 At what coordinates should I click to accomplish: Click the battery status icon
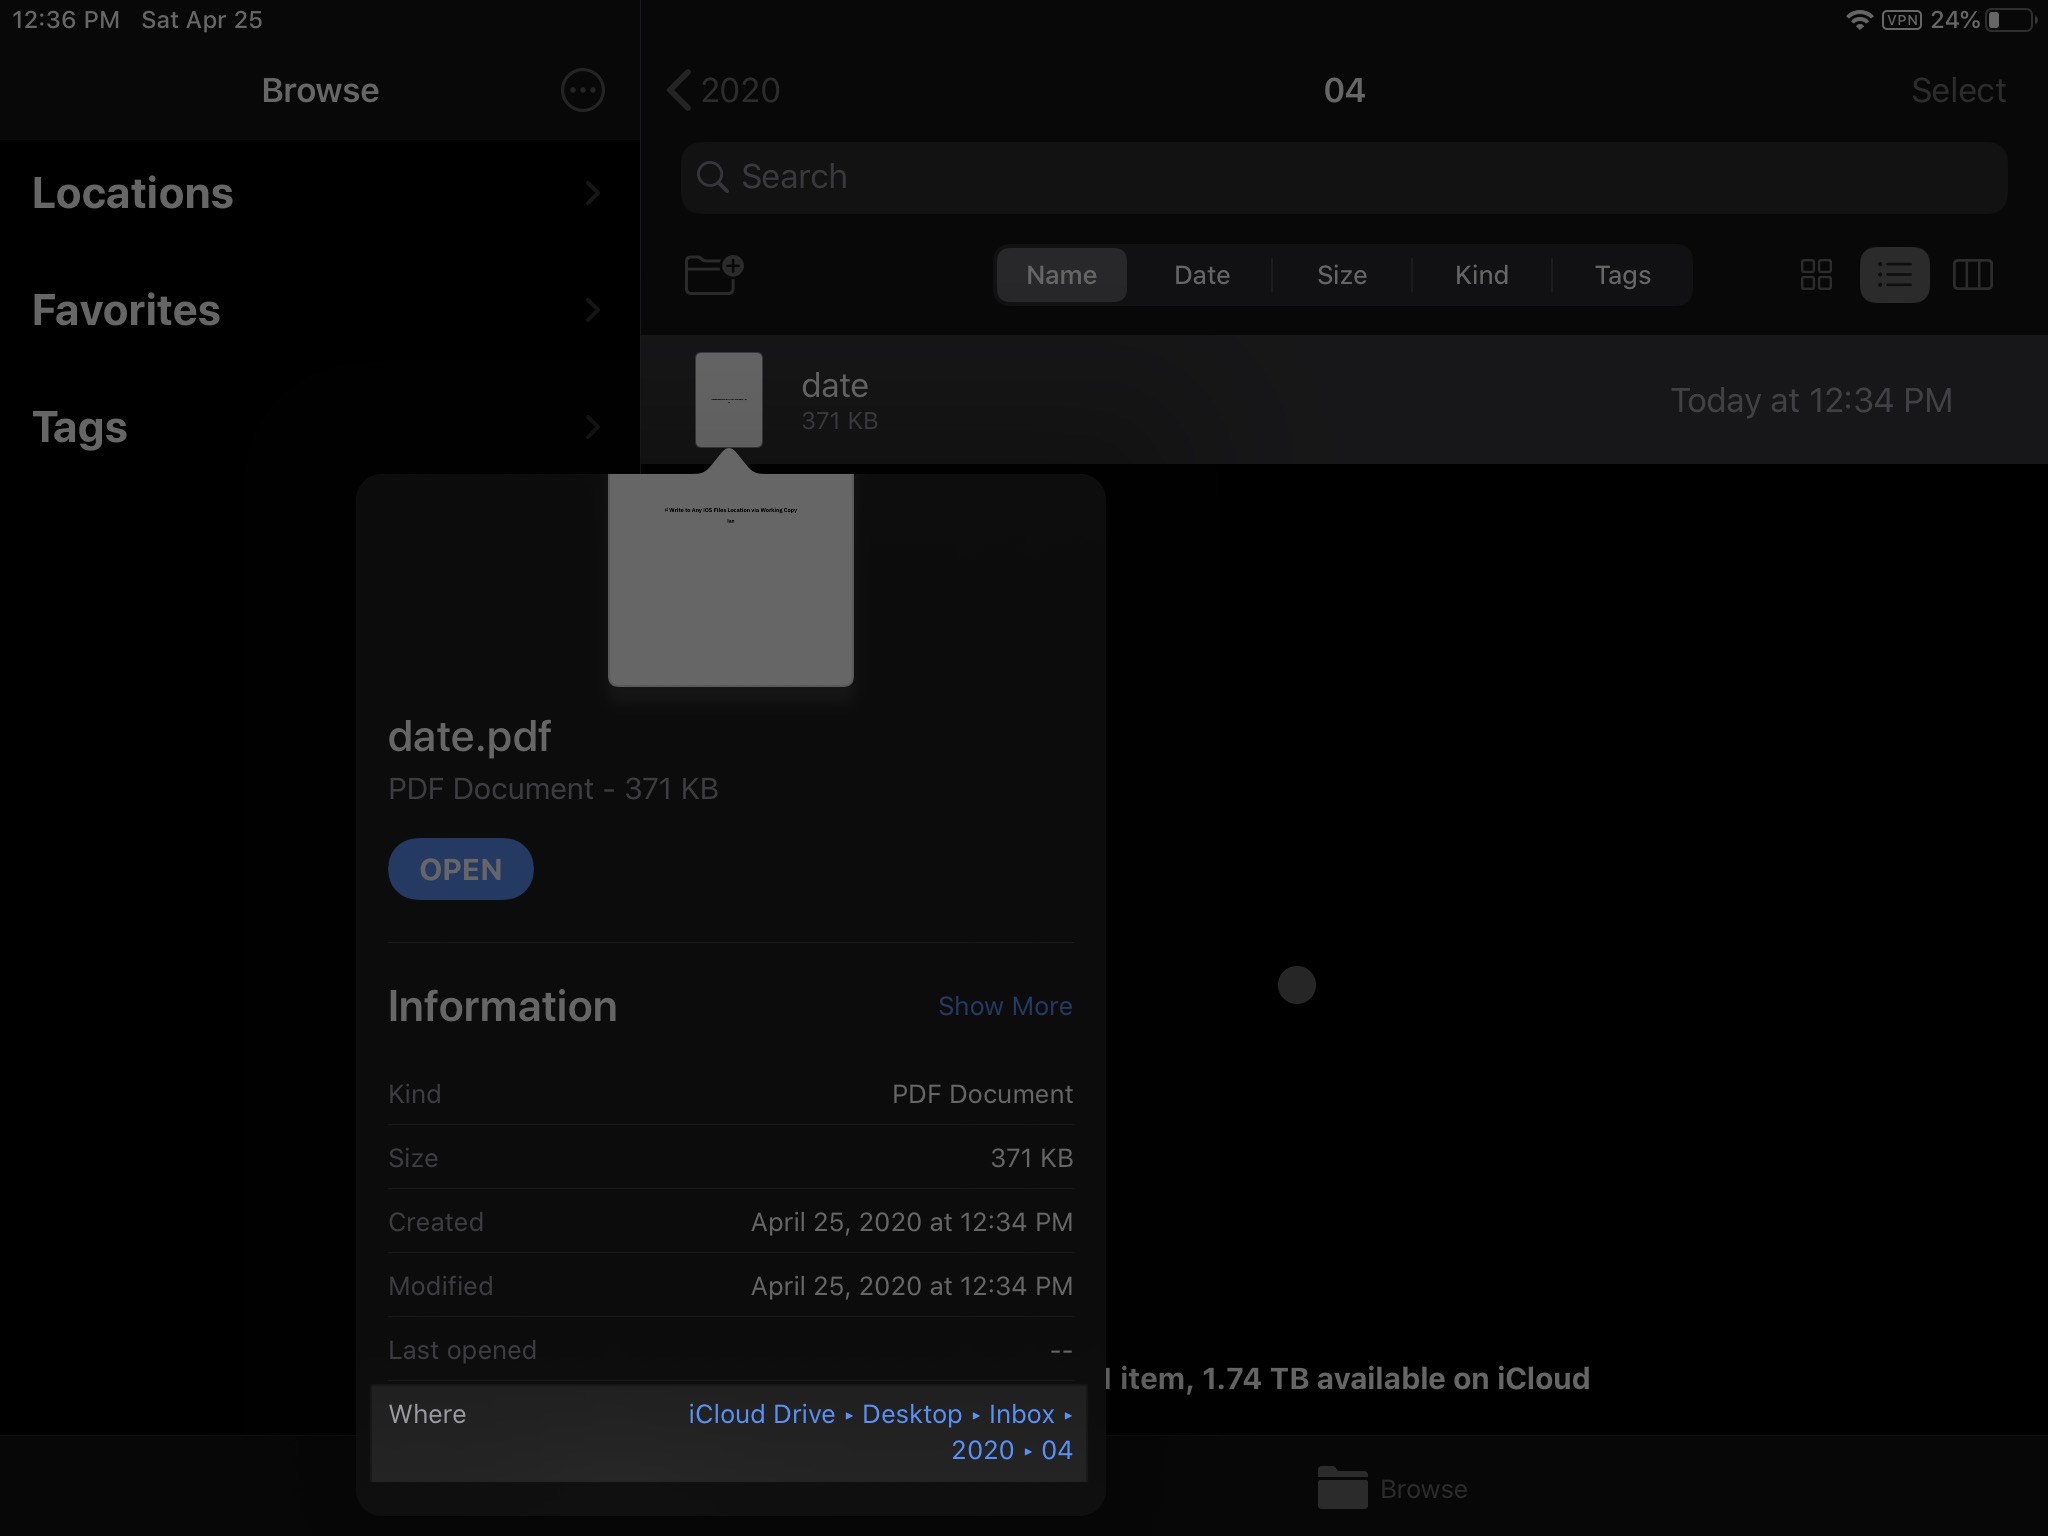click(x=2014, y=18)
